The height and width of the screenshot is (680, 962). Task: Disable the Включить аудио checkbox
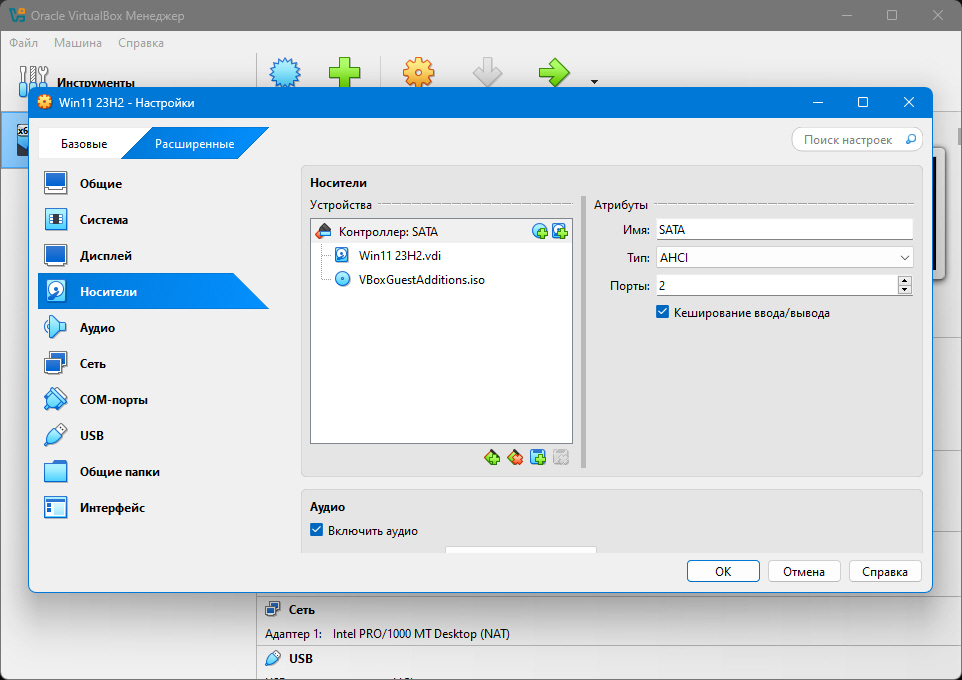click(x=317, y=530)
